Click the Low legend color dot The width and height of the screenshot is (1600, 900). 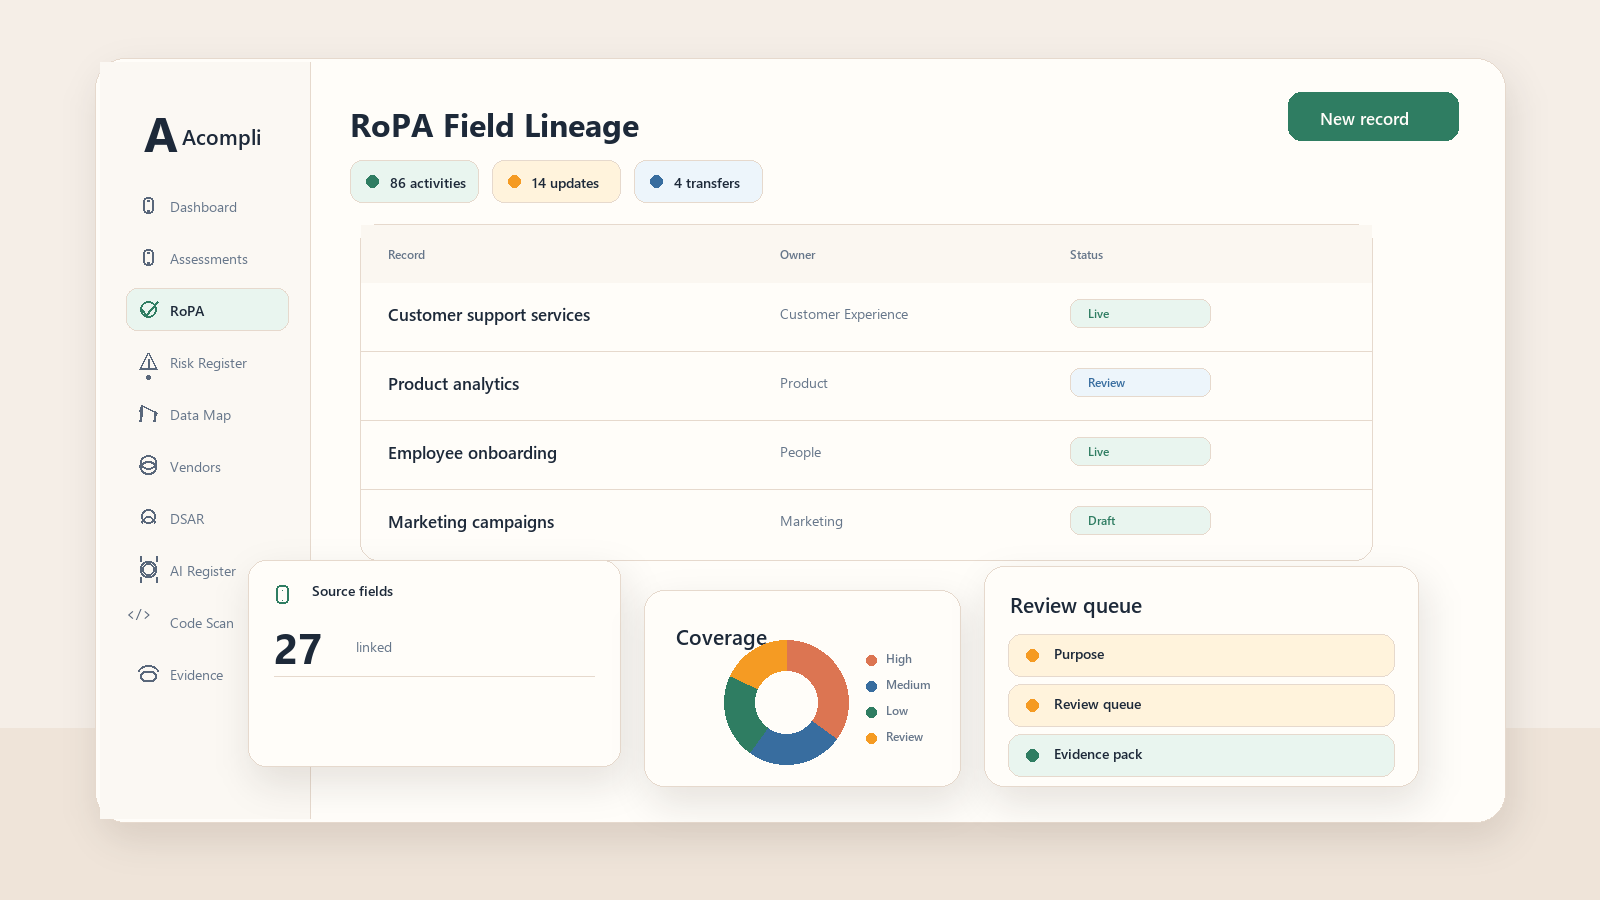click(x=871, y=712)
